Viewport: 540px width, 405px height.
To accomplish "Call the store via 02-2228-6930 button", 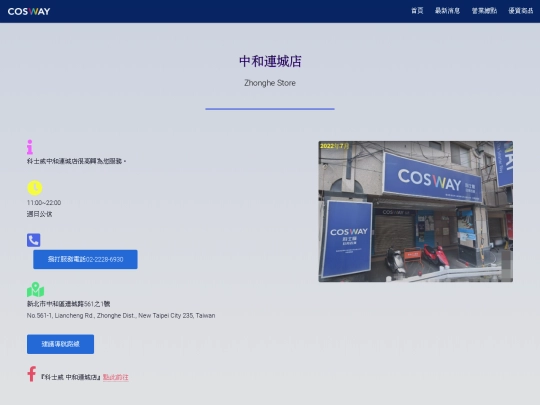I will [85, 259].
